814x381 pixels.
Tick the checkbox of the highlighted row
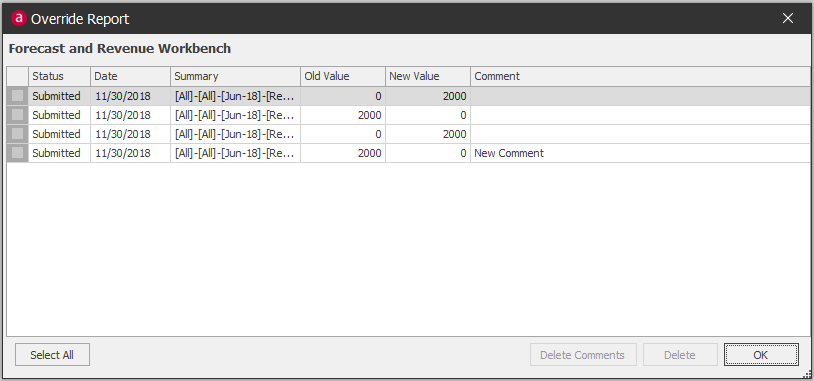pyautogui.click(x=18, y=96)
